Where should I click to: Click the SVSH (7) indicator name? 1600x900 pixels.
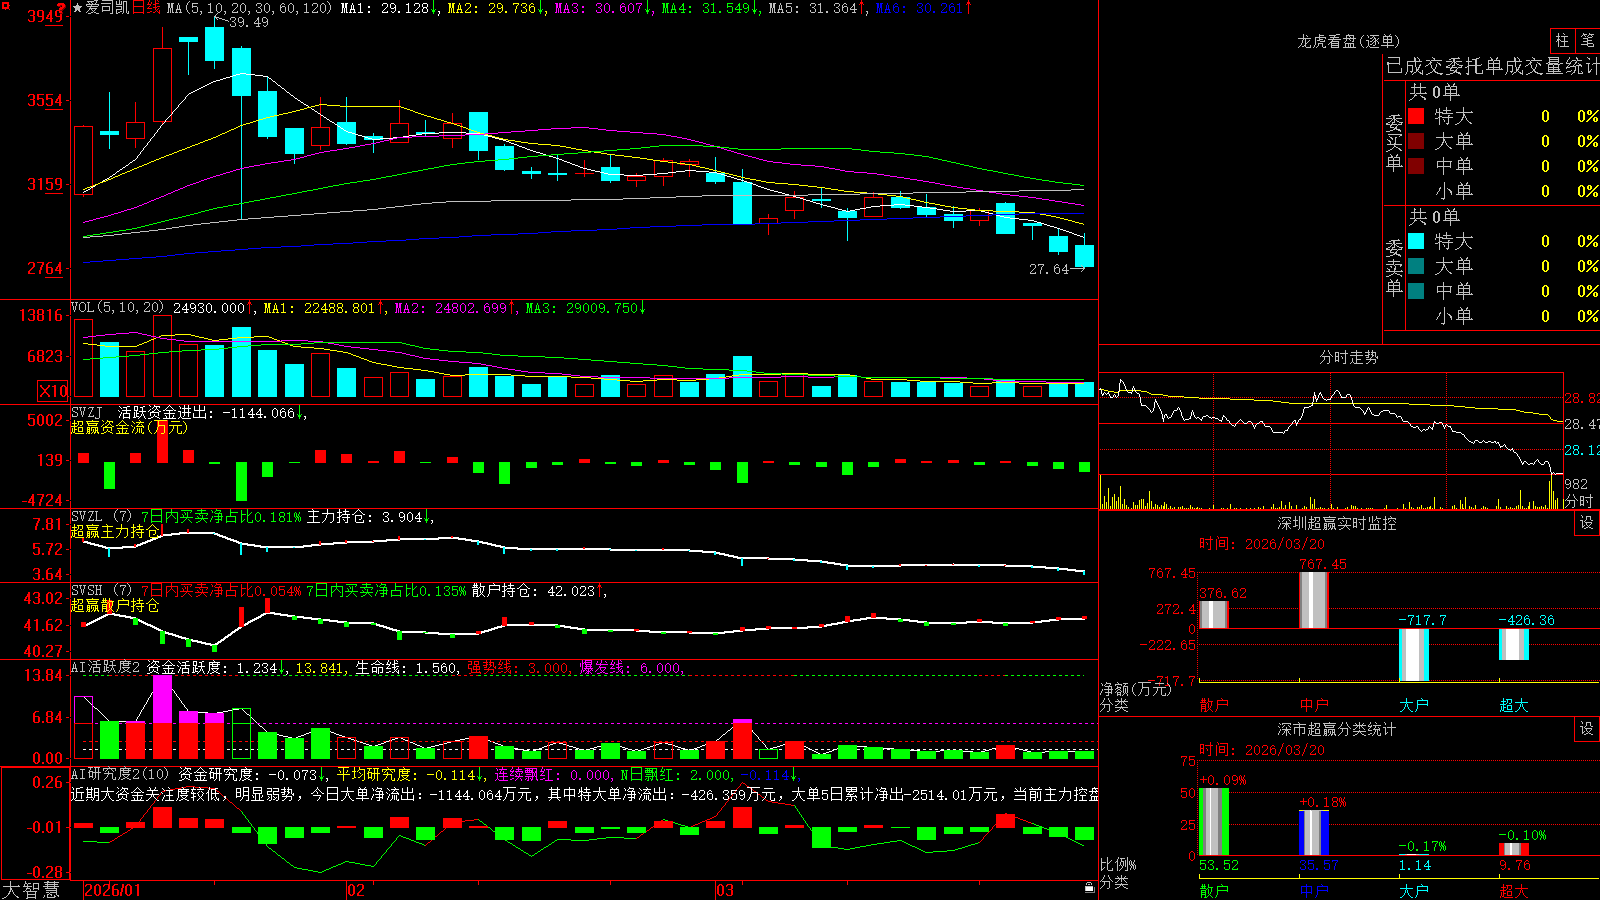click(101, 591)
